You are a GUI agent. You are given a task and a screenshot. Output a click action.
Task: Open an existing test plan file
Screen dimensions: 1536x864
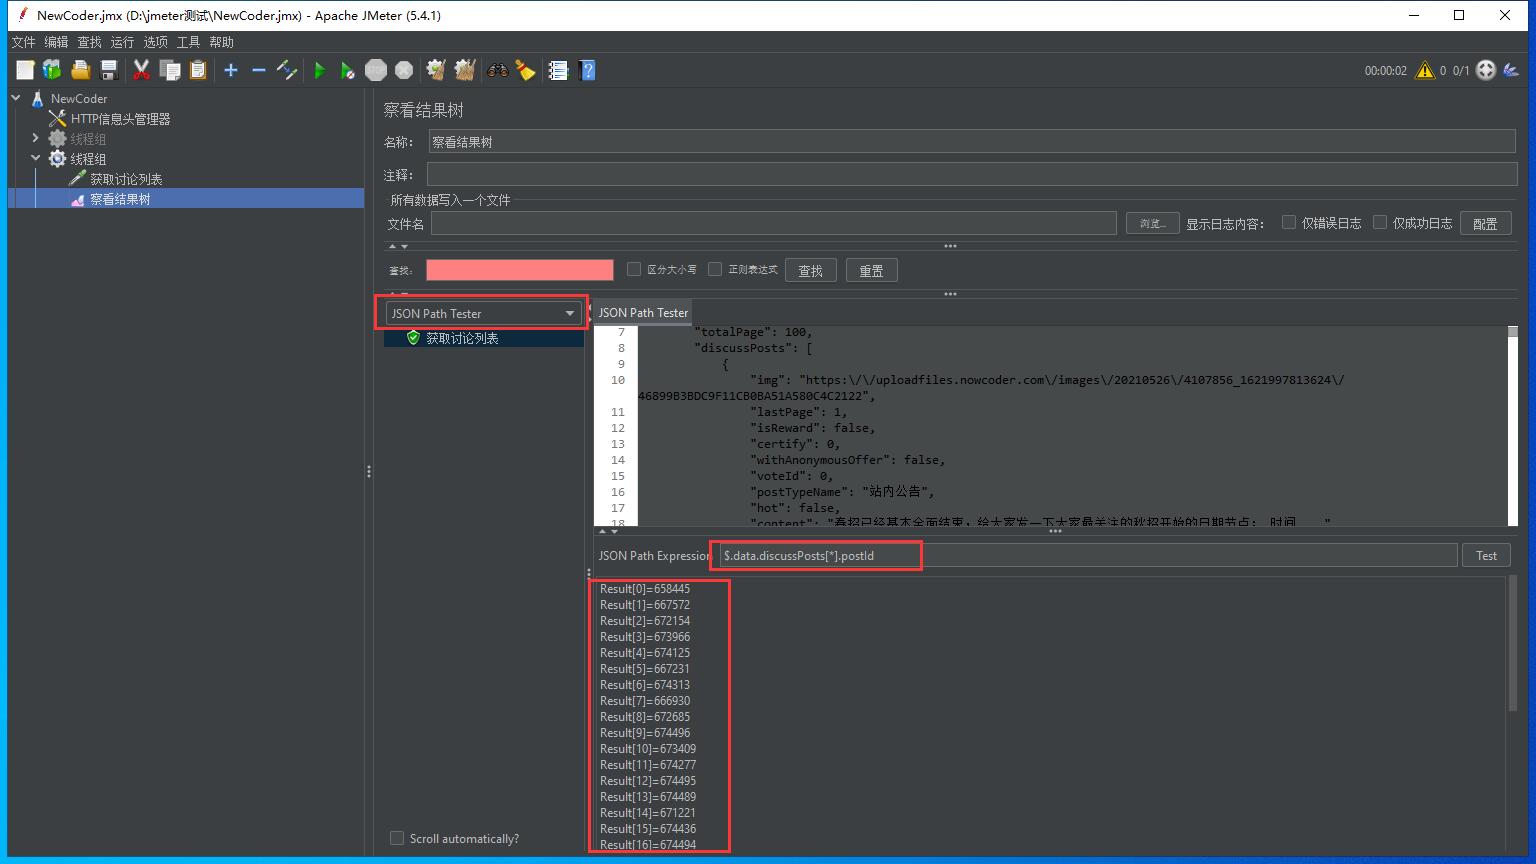pyautogui.click(x=81, y=70)
